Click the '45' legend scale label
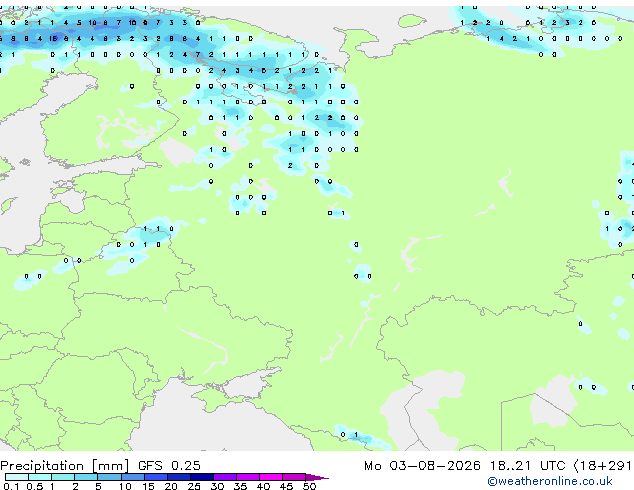This screenshot has width=634, height=490. [286, 486]
